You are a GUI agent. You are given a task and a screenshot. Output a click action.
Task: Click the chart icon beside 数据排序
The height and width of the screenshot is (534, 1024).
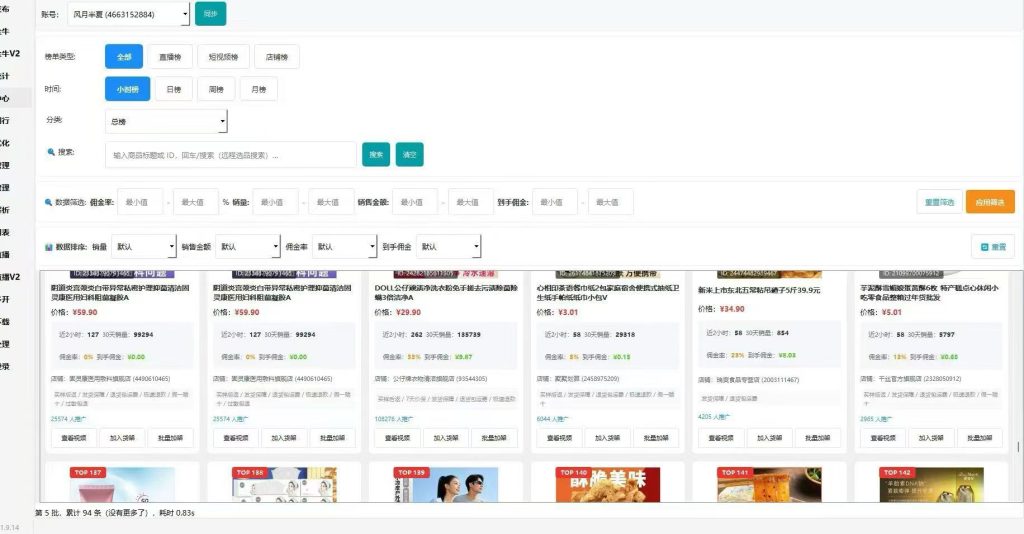pyautogui.click(x=48, y=247)
